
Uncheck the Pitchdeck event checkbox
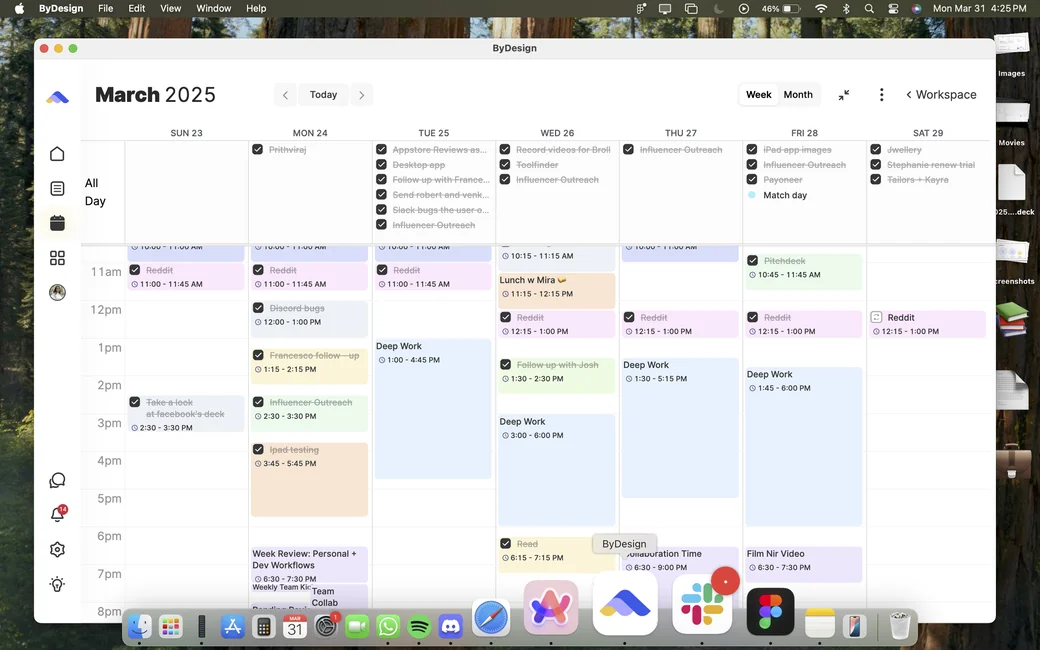click(x=752, y=261)
